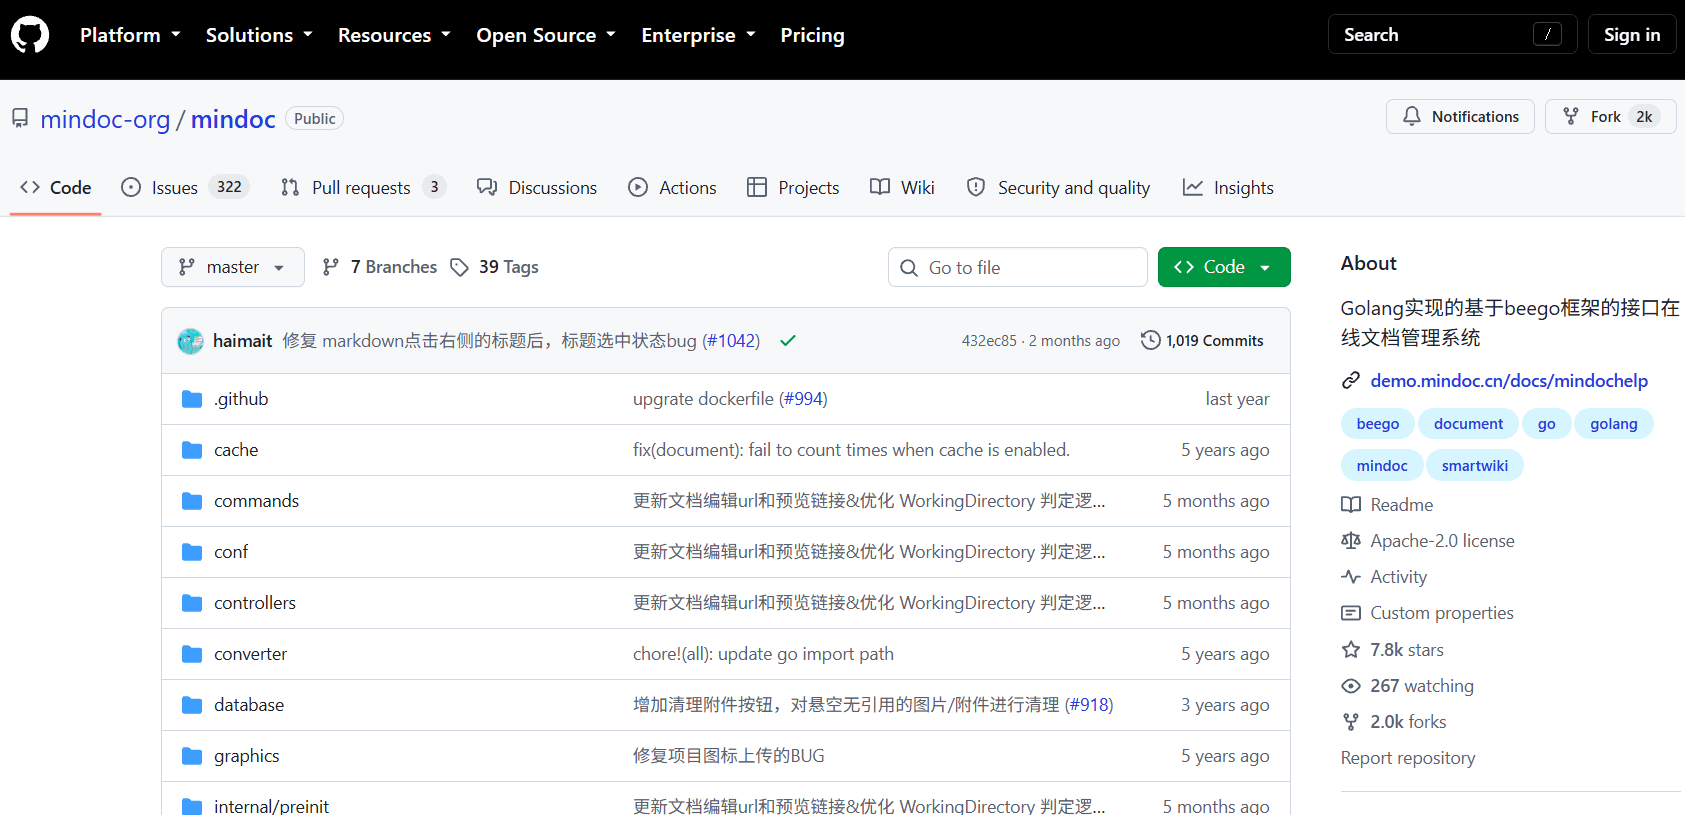The height and width of the screenshot is (815, 1685).
Task: Click the tag icon next to 39 Tags
Action: coord(459,267)
